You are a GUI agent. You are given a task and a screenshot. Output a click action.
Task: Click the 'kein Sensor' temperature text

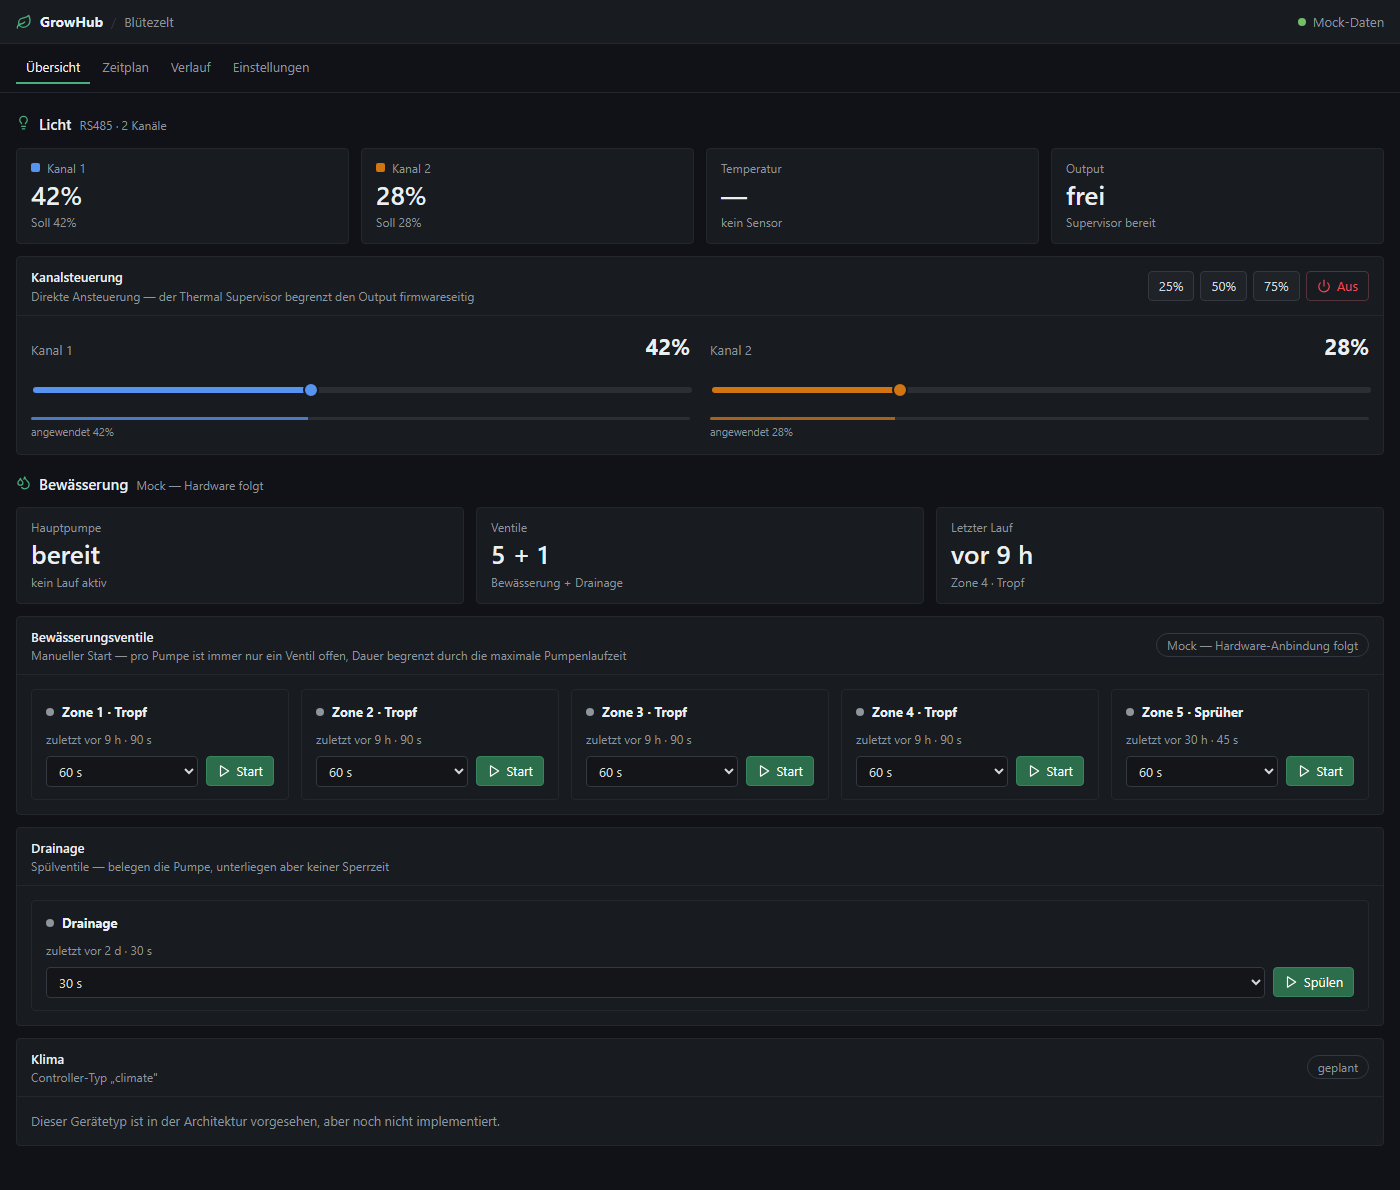click(751, 223)
